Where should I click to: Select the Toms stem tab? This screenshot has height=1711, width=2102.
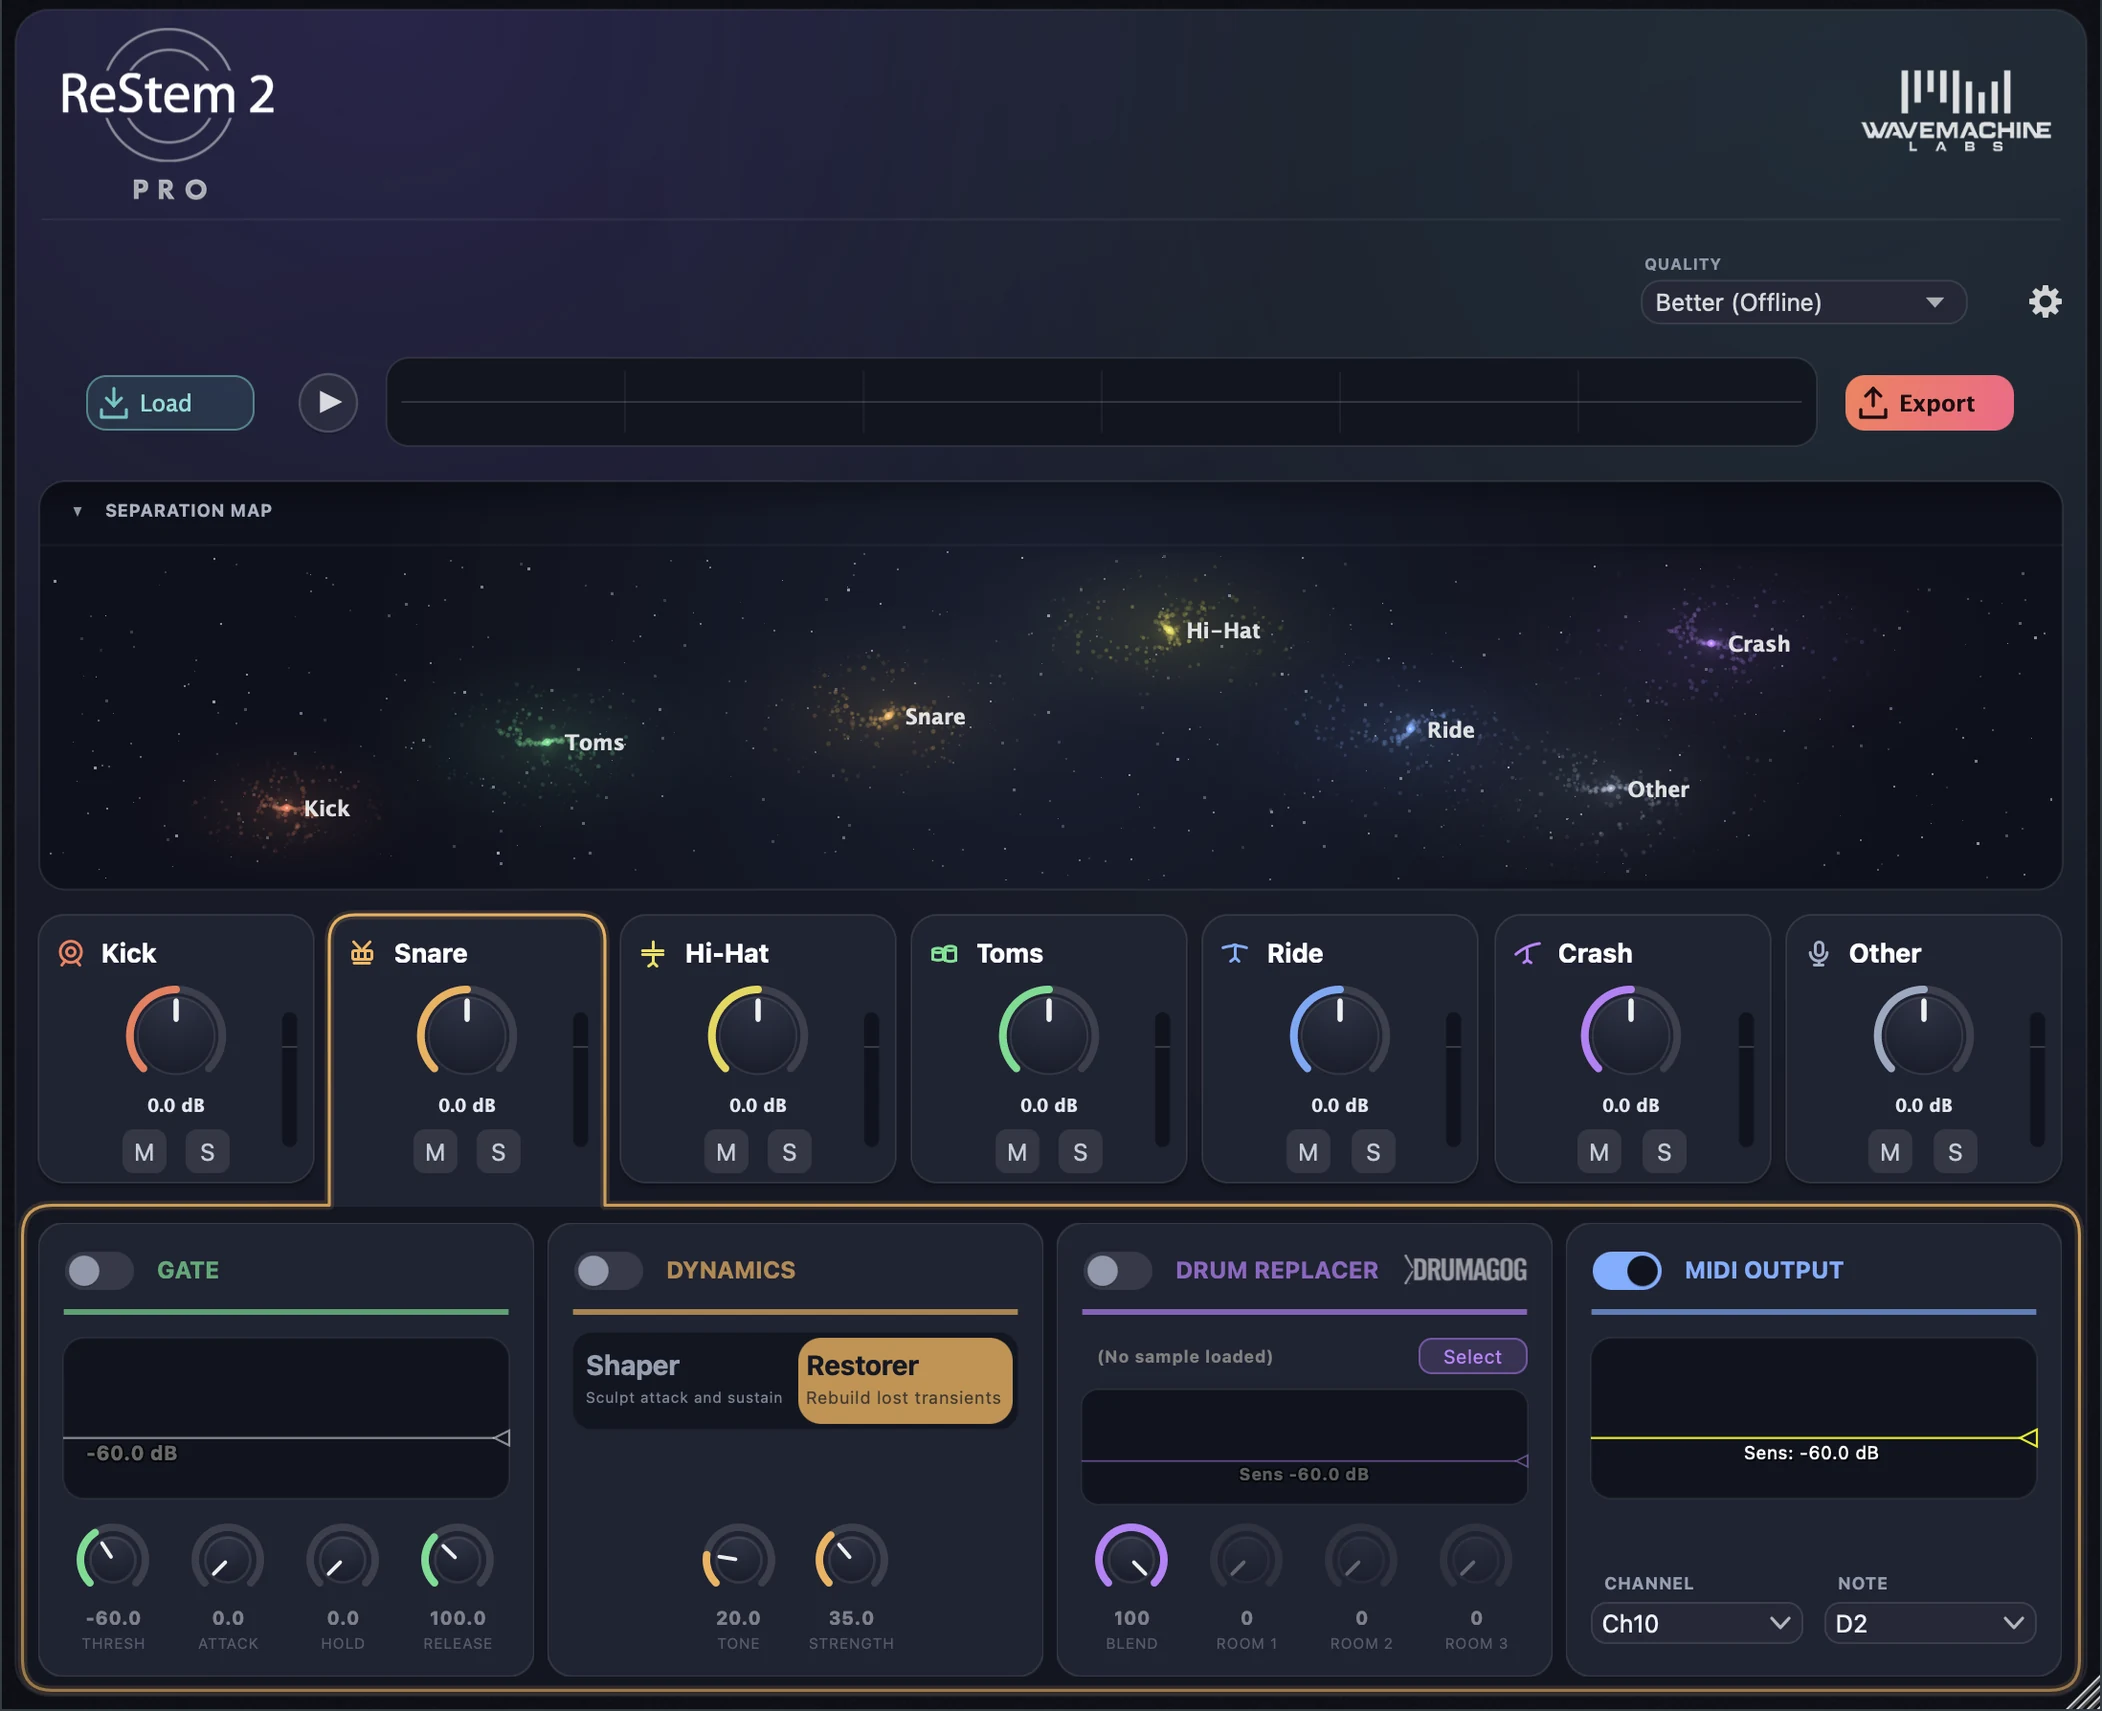click(1049, 1048)
